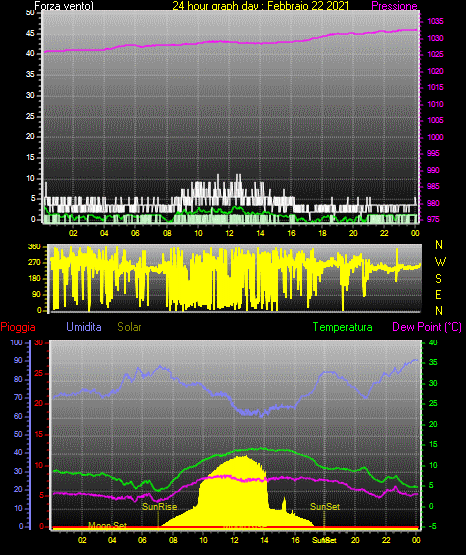Image resolution: width=466 pixels, height=555 pixels.
Task: Click hour label 18 under the wind chart
Action: point(322,233)
